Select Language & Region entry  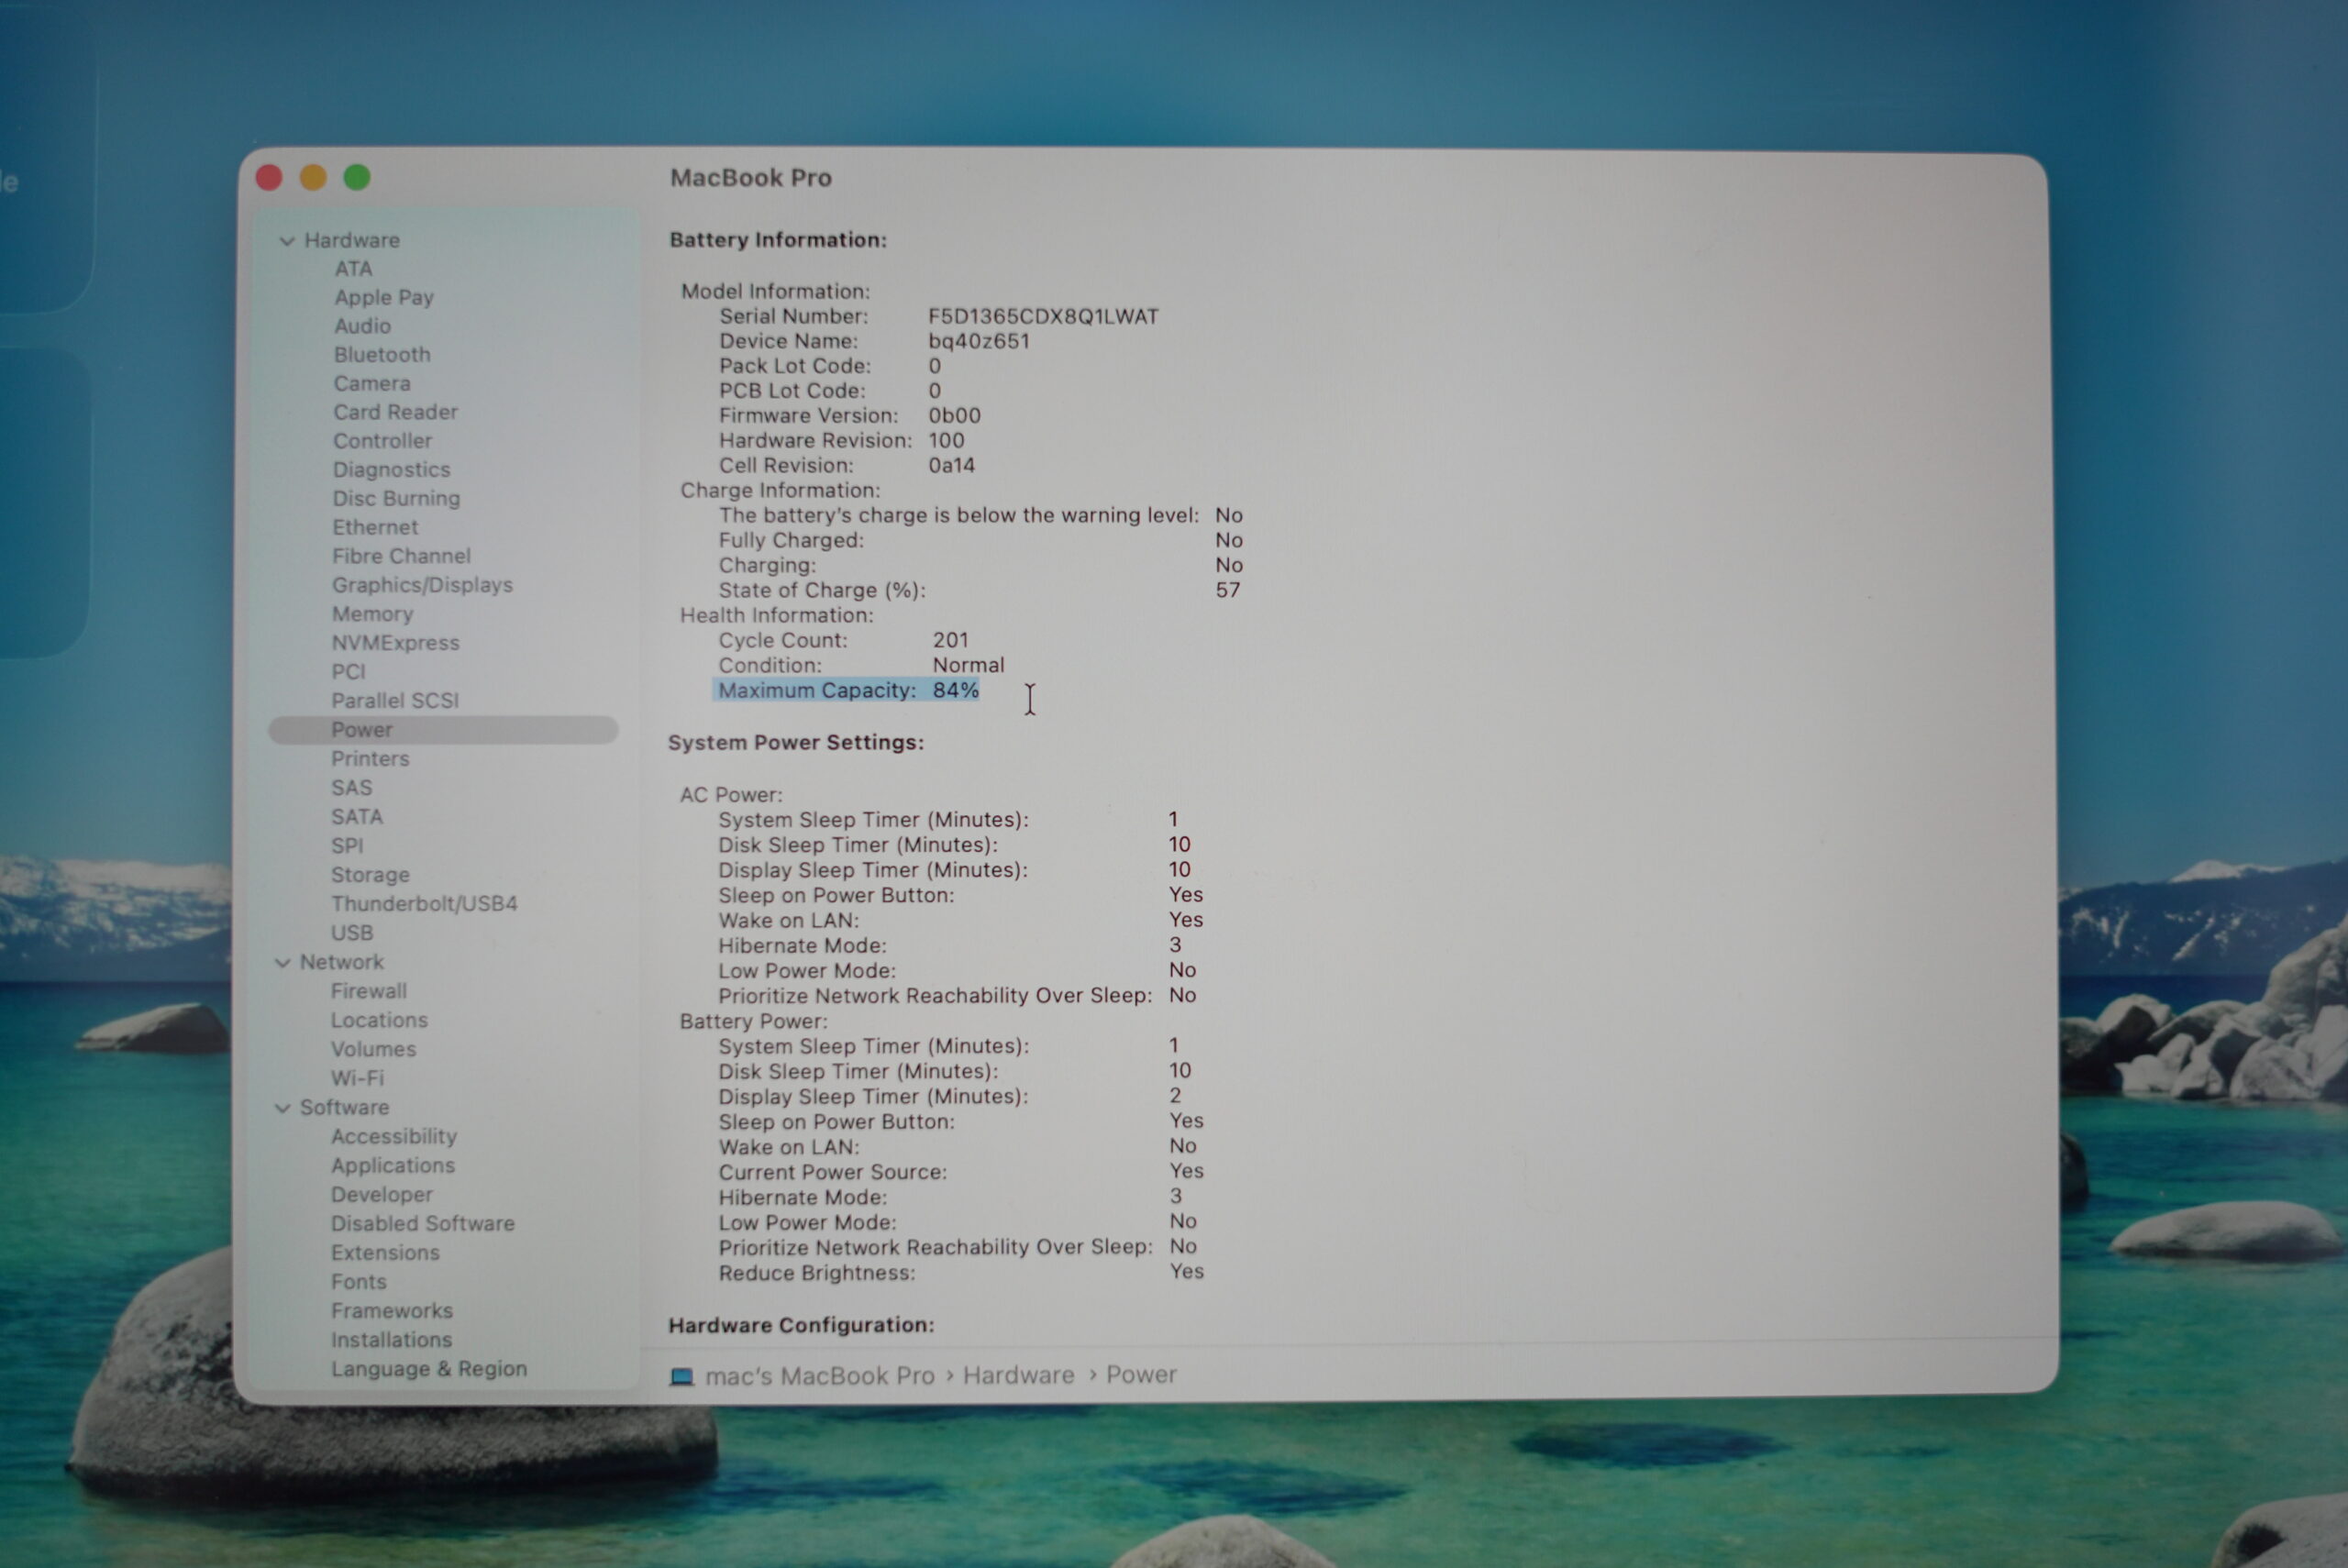[429, 1371]
